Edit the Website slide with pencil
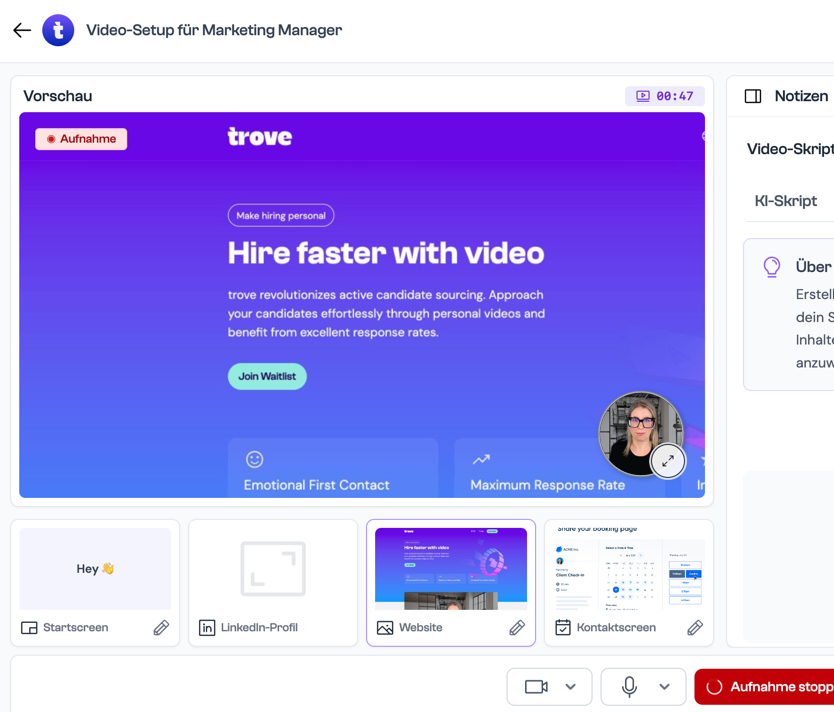 coord(517,628)
